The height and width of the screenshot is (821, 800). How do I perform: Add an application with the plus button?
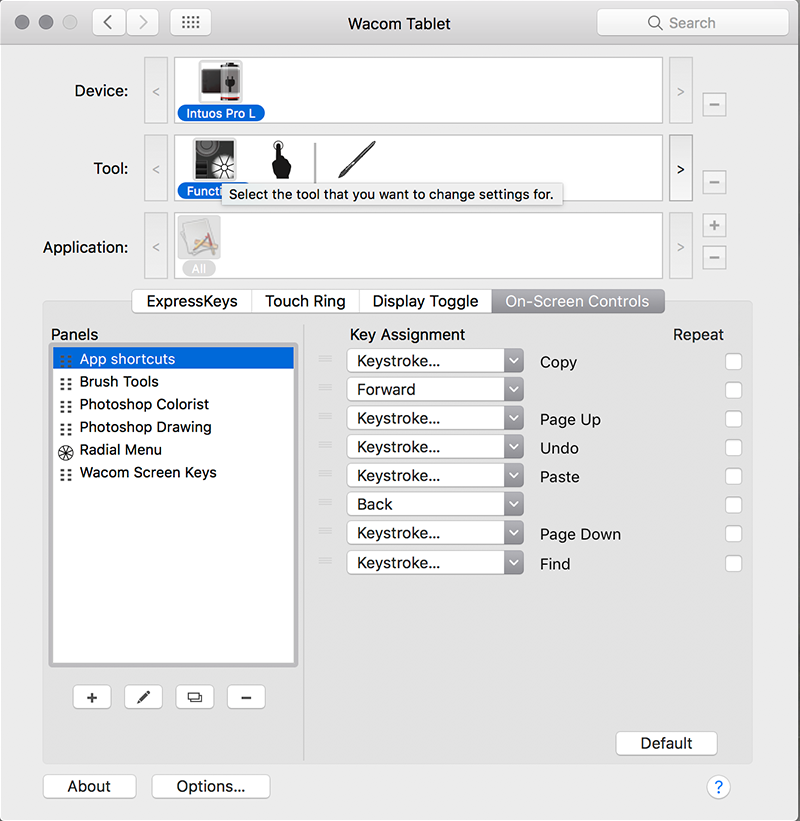[714, 226]
